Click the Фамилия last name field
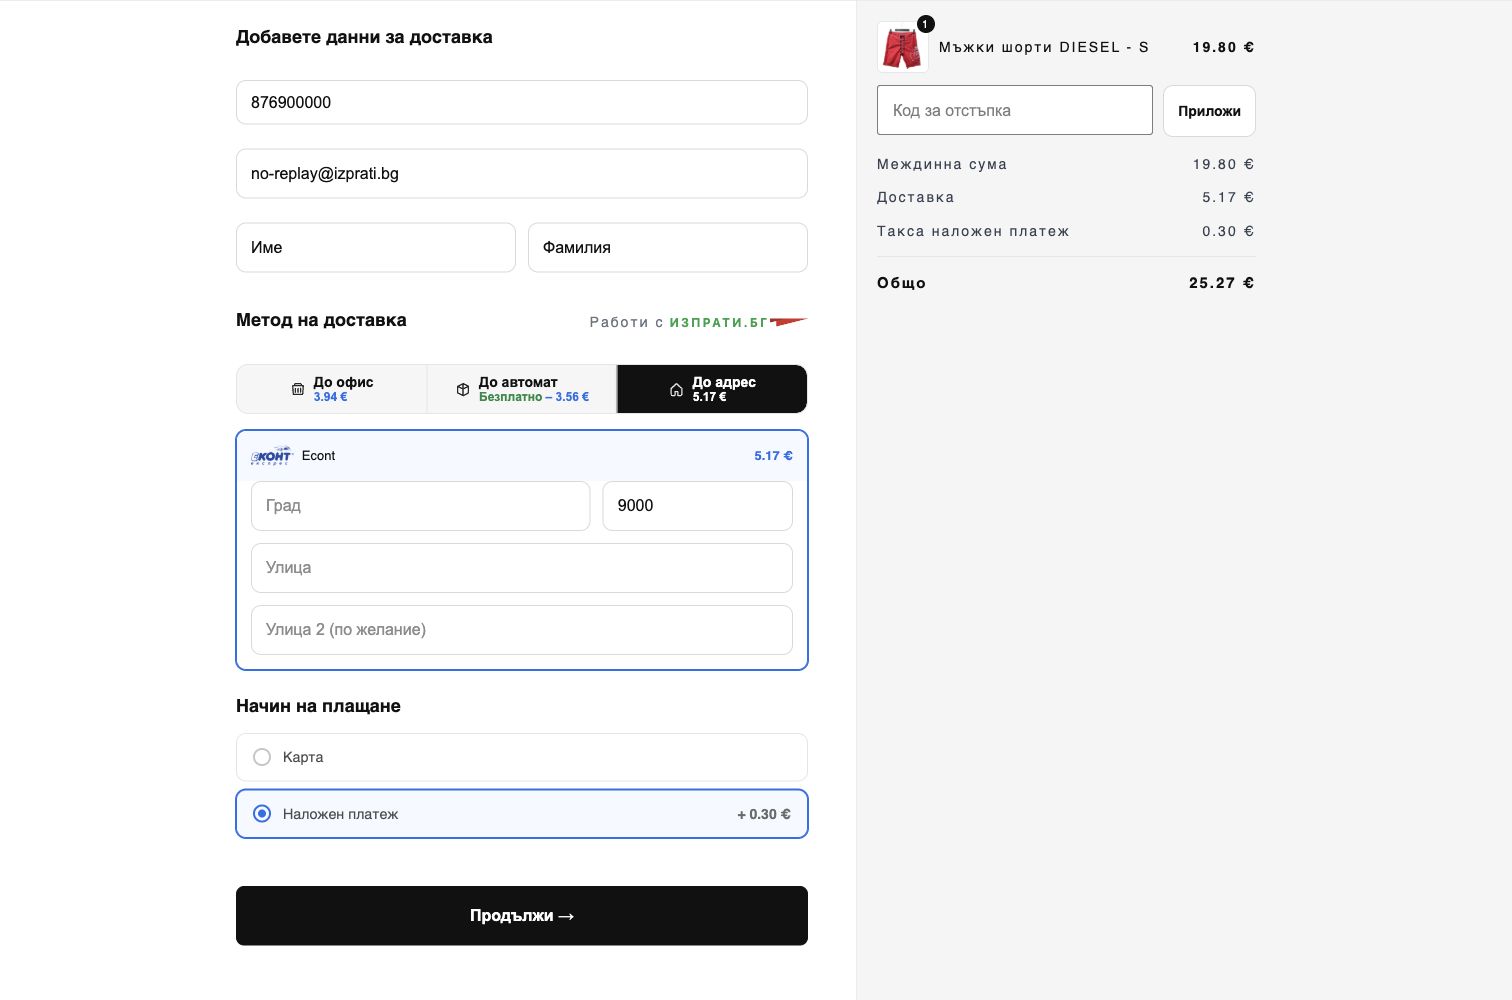Screen dimensions: 1512x1000 pos(668,247)
